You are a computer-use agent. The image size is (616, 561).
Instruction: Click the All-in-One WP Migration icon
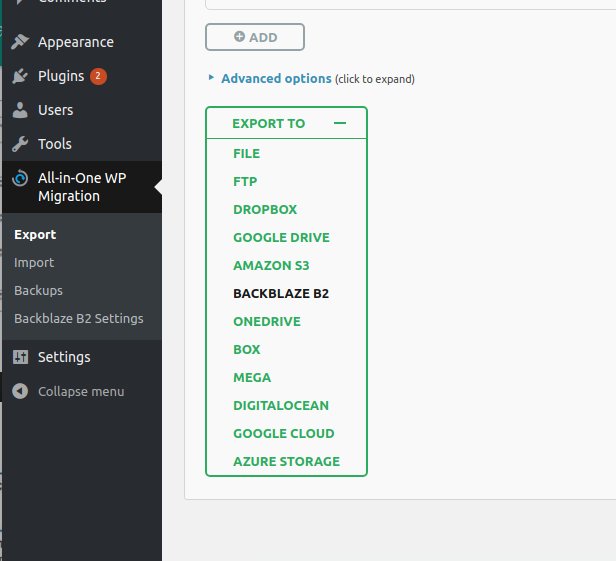click(20, 178)
